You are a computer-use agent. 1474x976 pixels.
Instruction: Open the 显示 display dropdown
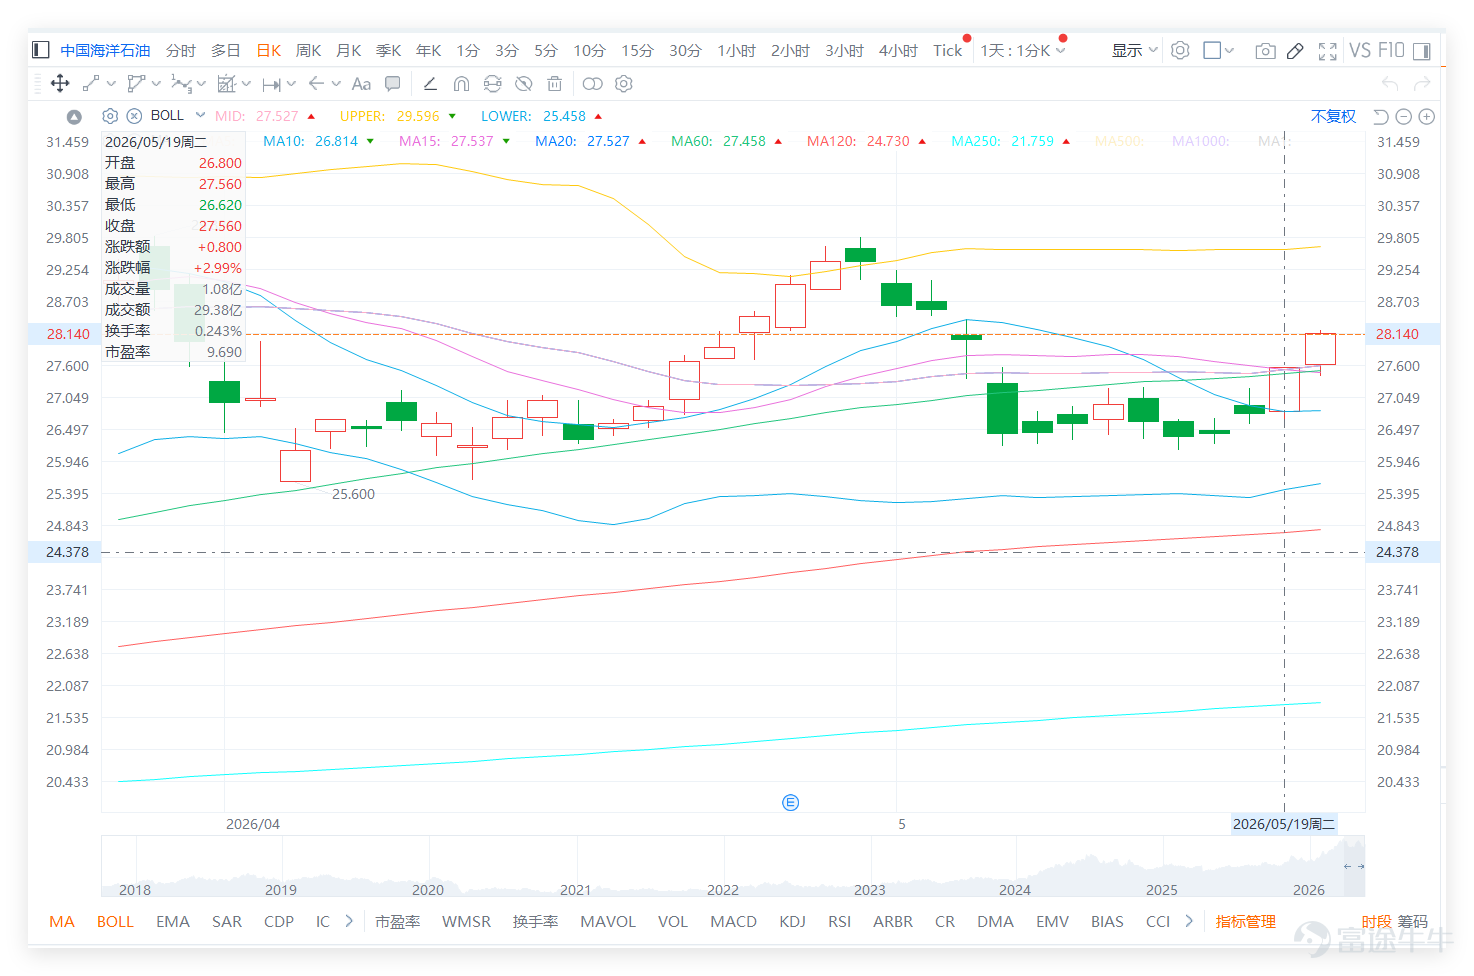(x=1135, y=50)
